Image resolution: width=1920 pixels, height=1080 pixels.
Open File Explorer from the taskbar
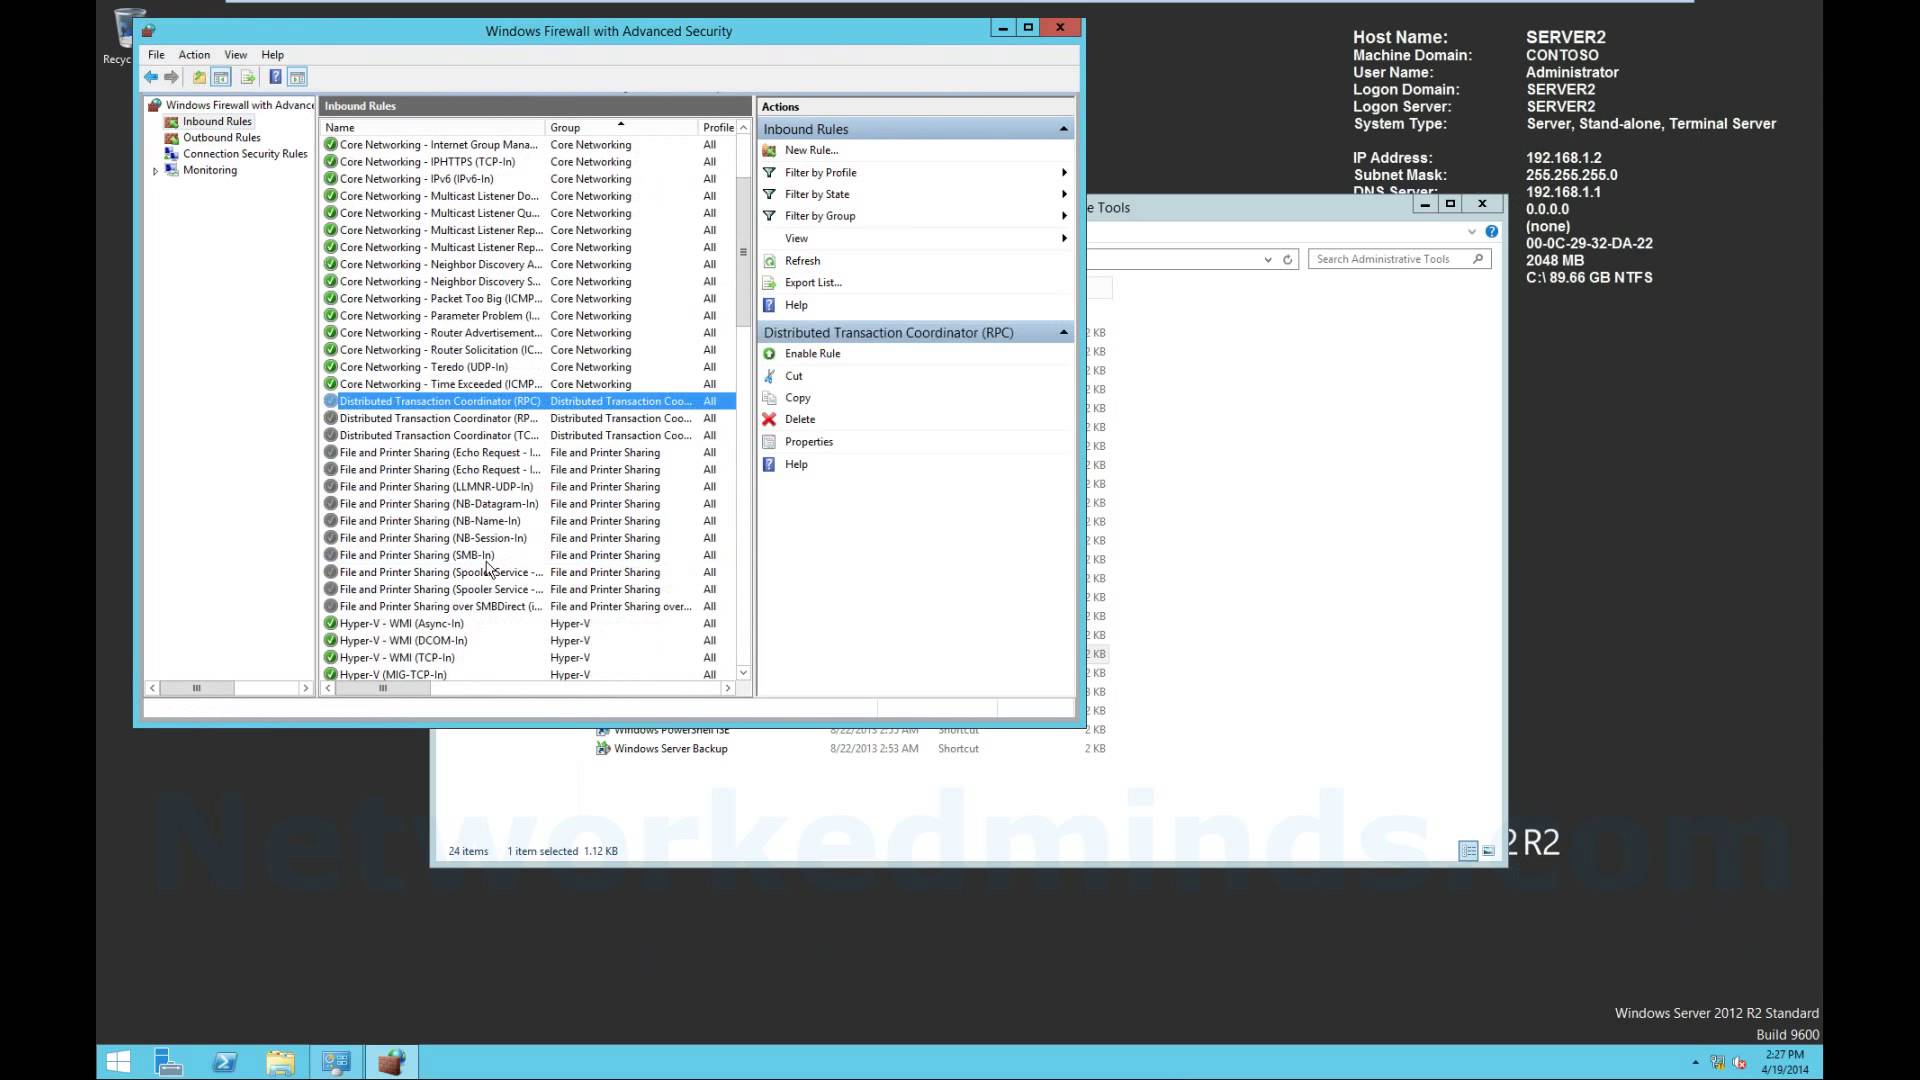pyautogui.click(x=280, y=1062)
